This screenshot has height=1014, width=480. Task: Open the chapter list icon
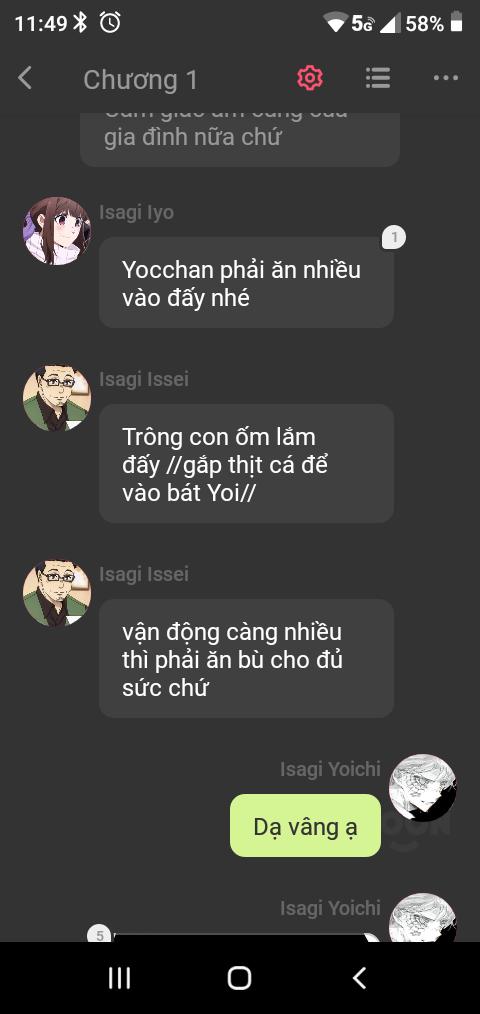click(x=378, y=78)
